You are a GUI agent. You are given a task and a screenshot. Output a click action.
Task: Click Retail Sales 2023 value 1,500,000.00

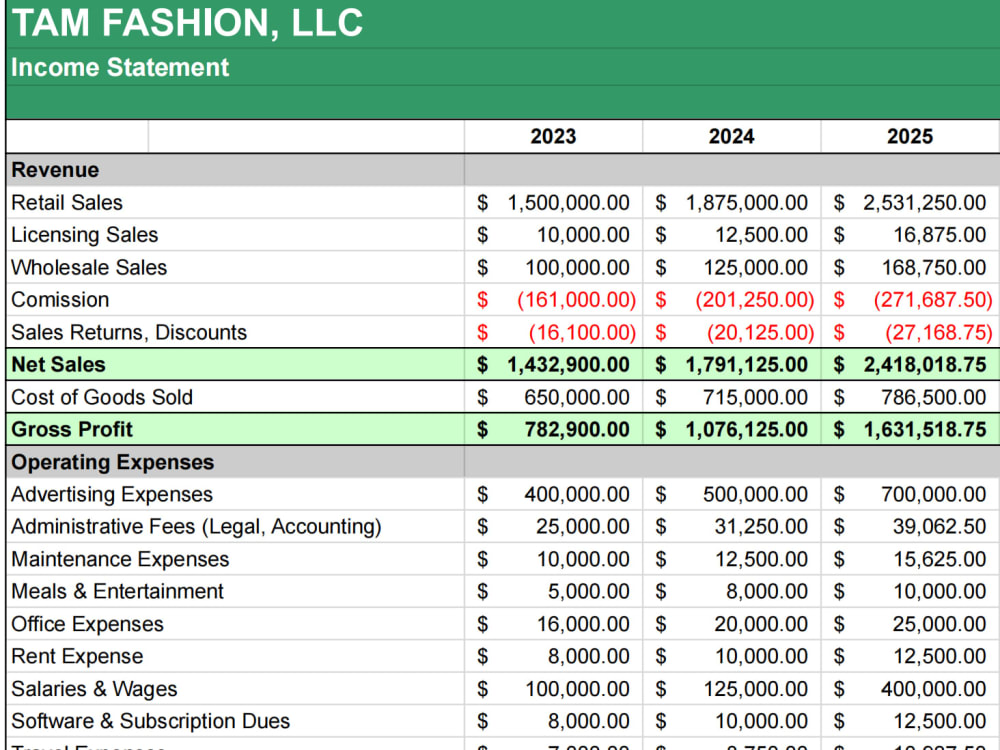[x=568, y=203]
